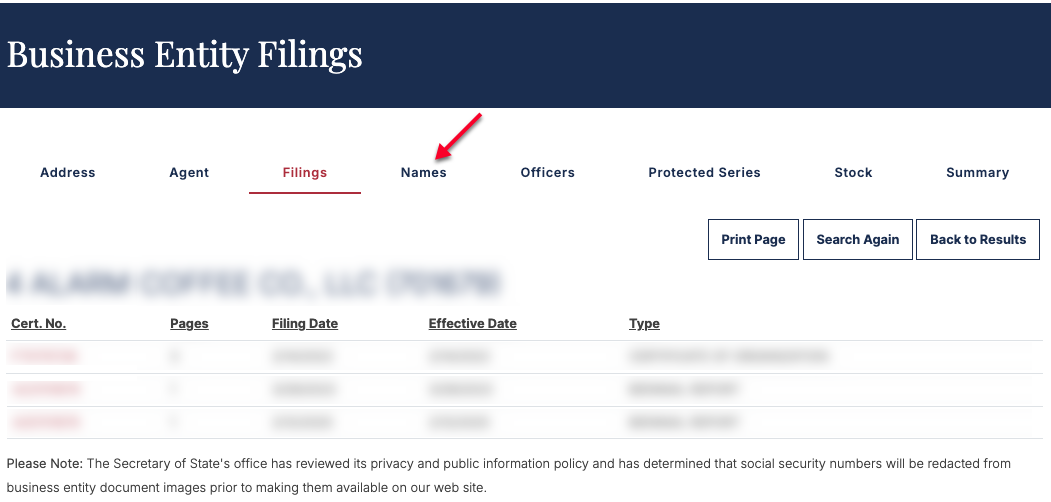Click the Business Entity Filings page title
1051x502 pixels.
click(184, 54)
